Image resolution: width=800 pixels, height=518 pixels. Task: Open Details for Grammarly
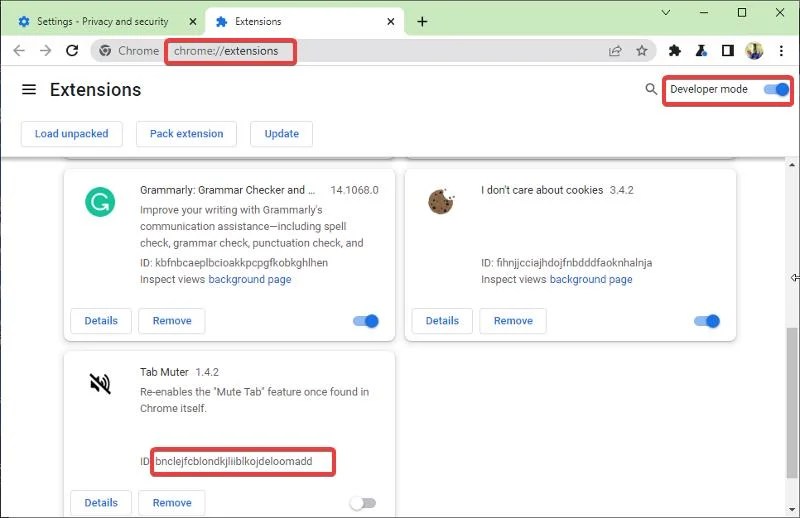(x=101, y=321)
